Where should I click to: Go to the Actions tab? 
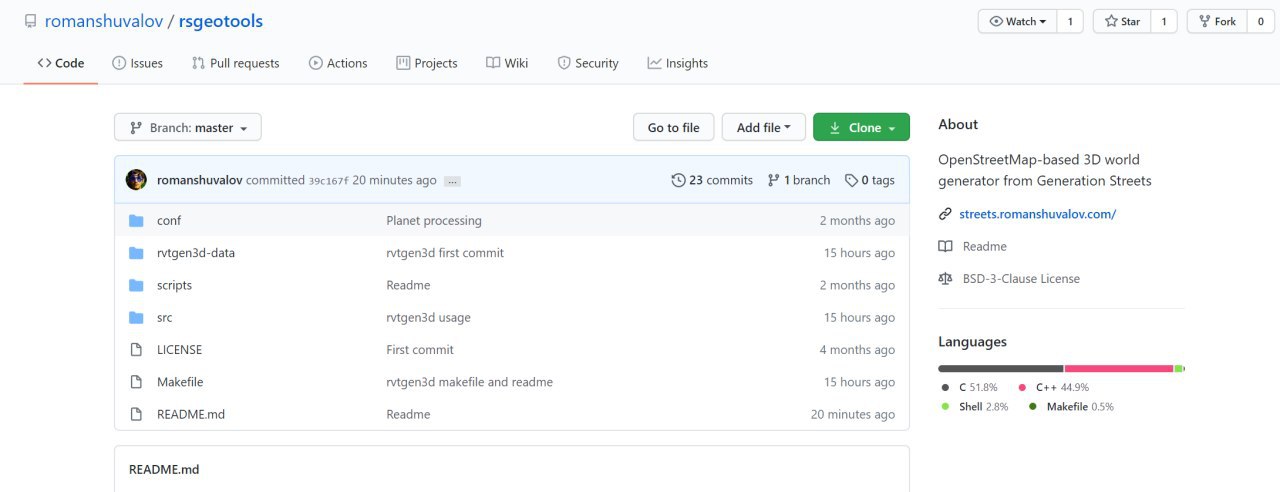[x=338, y=63]
